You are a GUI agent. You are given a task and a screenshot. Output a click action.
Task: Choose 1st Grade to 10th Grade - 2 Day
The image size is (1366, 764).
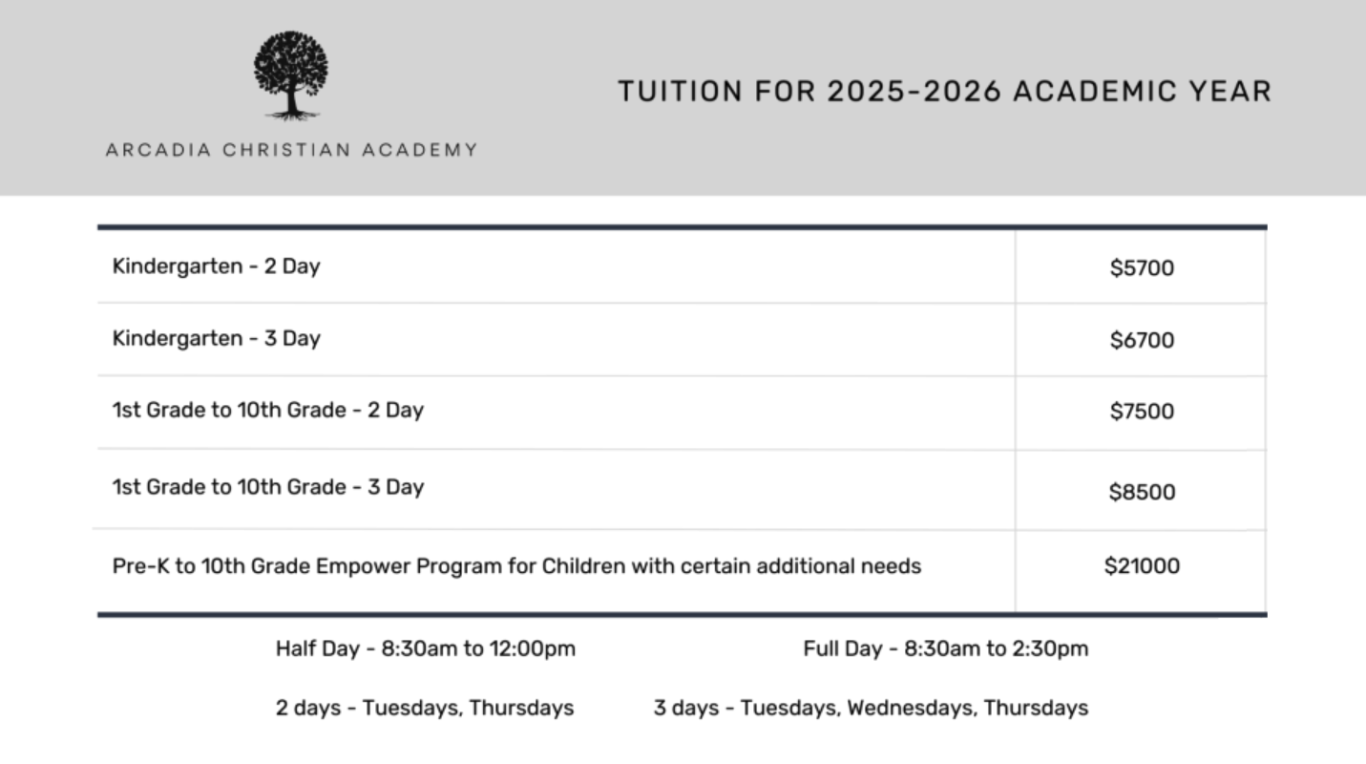(268, 410)
